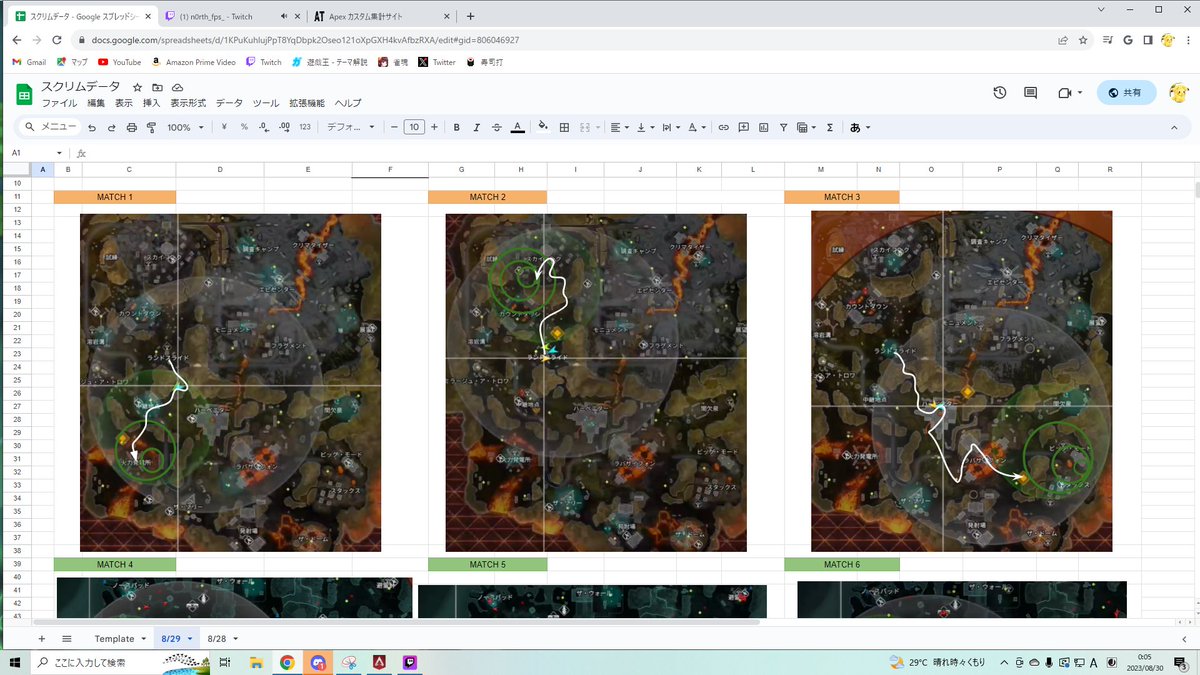
Task: Move document with folder icon
Action: click(157, 87)
